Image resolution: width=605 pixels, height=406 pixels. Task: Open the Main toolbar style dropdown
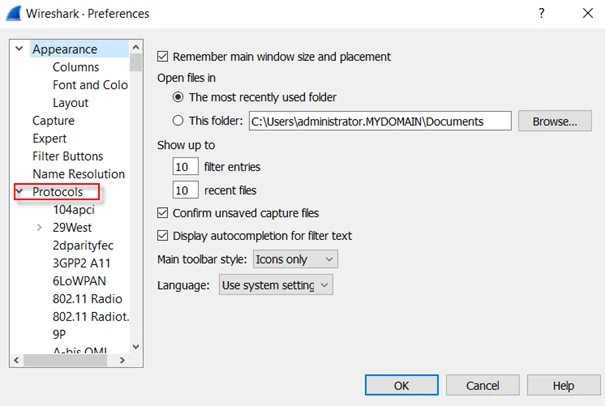coord(295,259)
